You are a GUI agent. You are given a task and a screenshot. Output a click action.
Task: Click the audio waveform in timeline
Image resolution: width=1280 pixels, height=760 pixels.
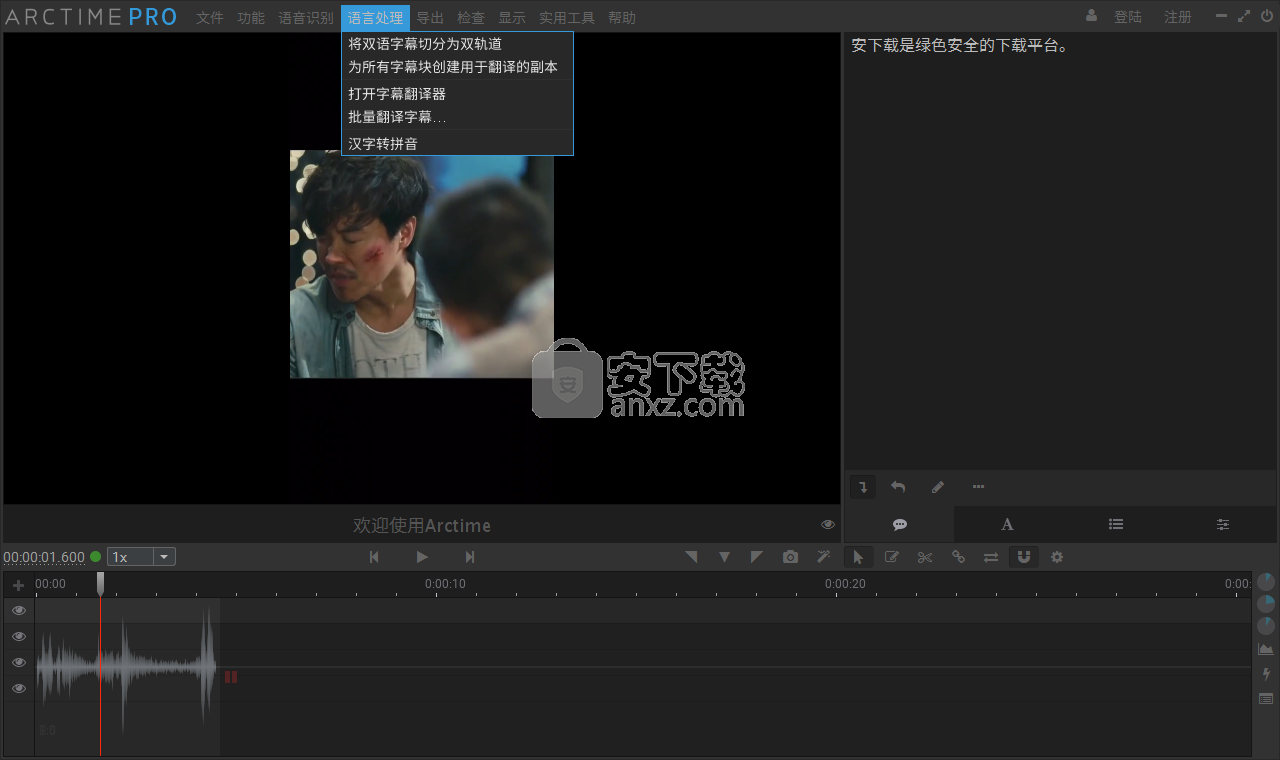click(127, 667)
